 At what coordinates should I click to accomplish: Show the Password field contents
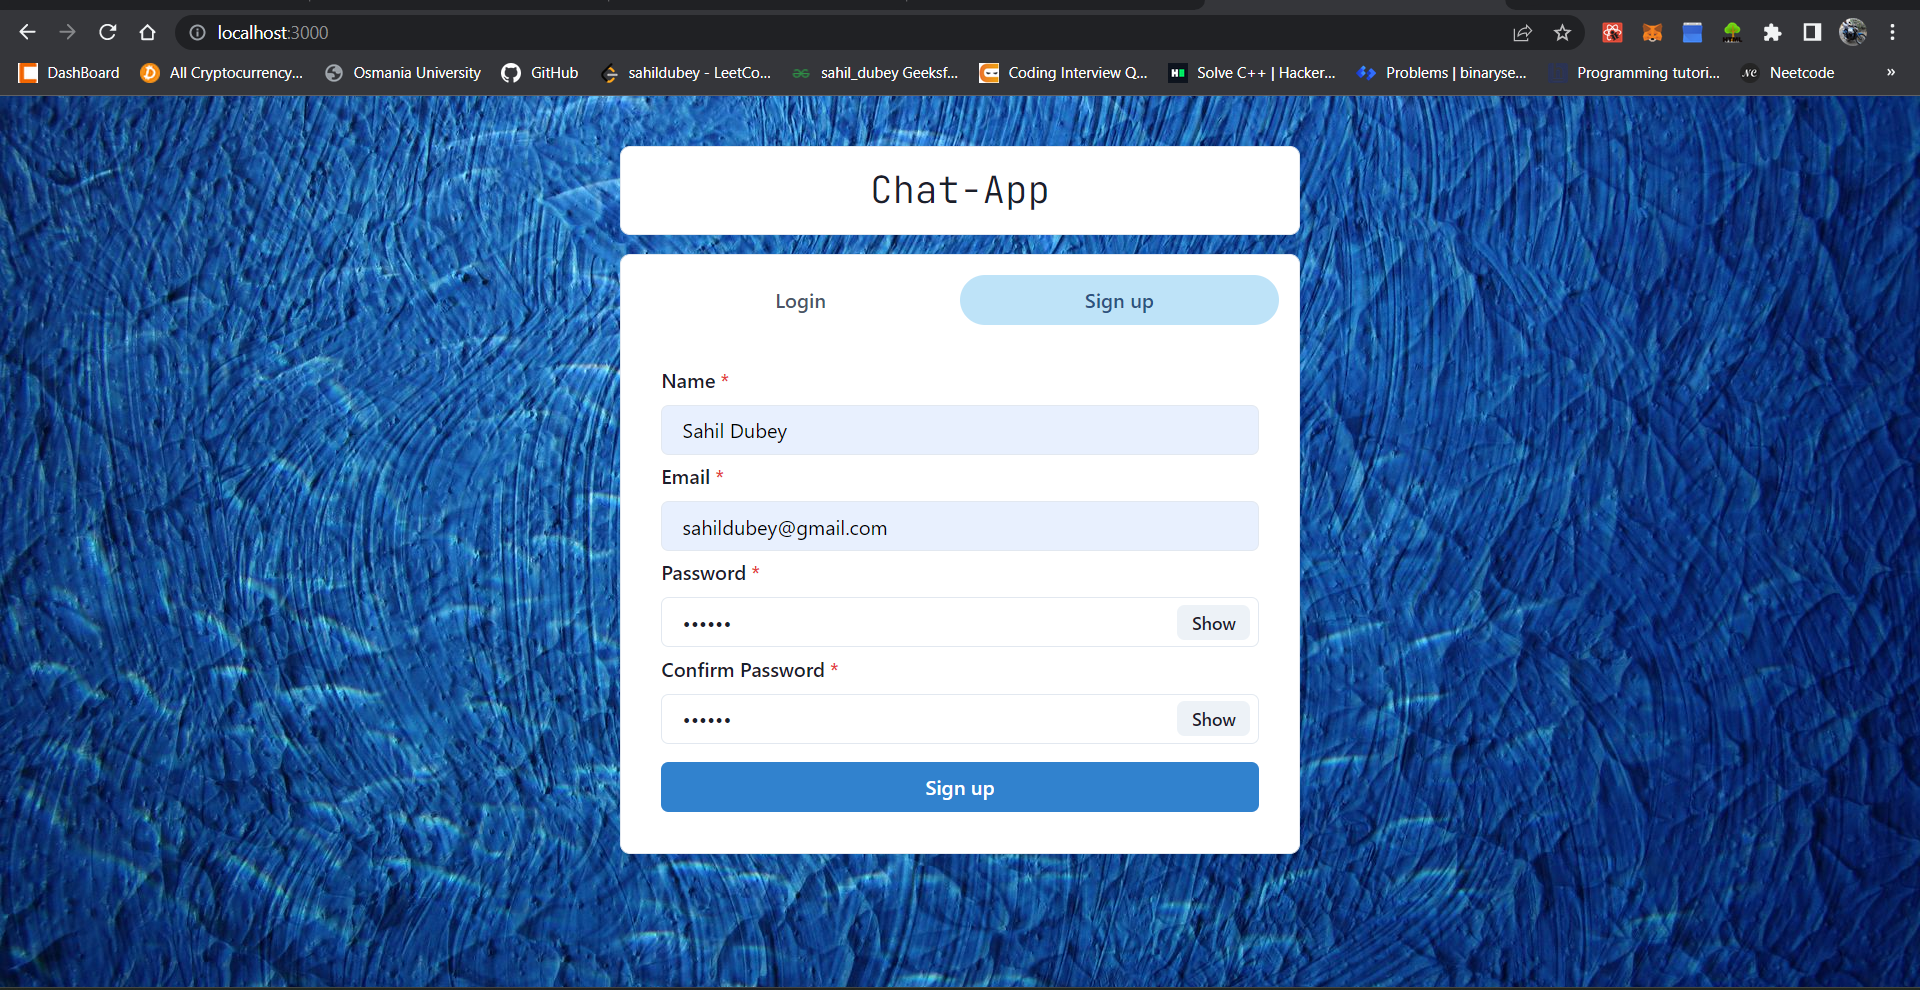[x=1213, y=623]
